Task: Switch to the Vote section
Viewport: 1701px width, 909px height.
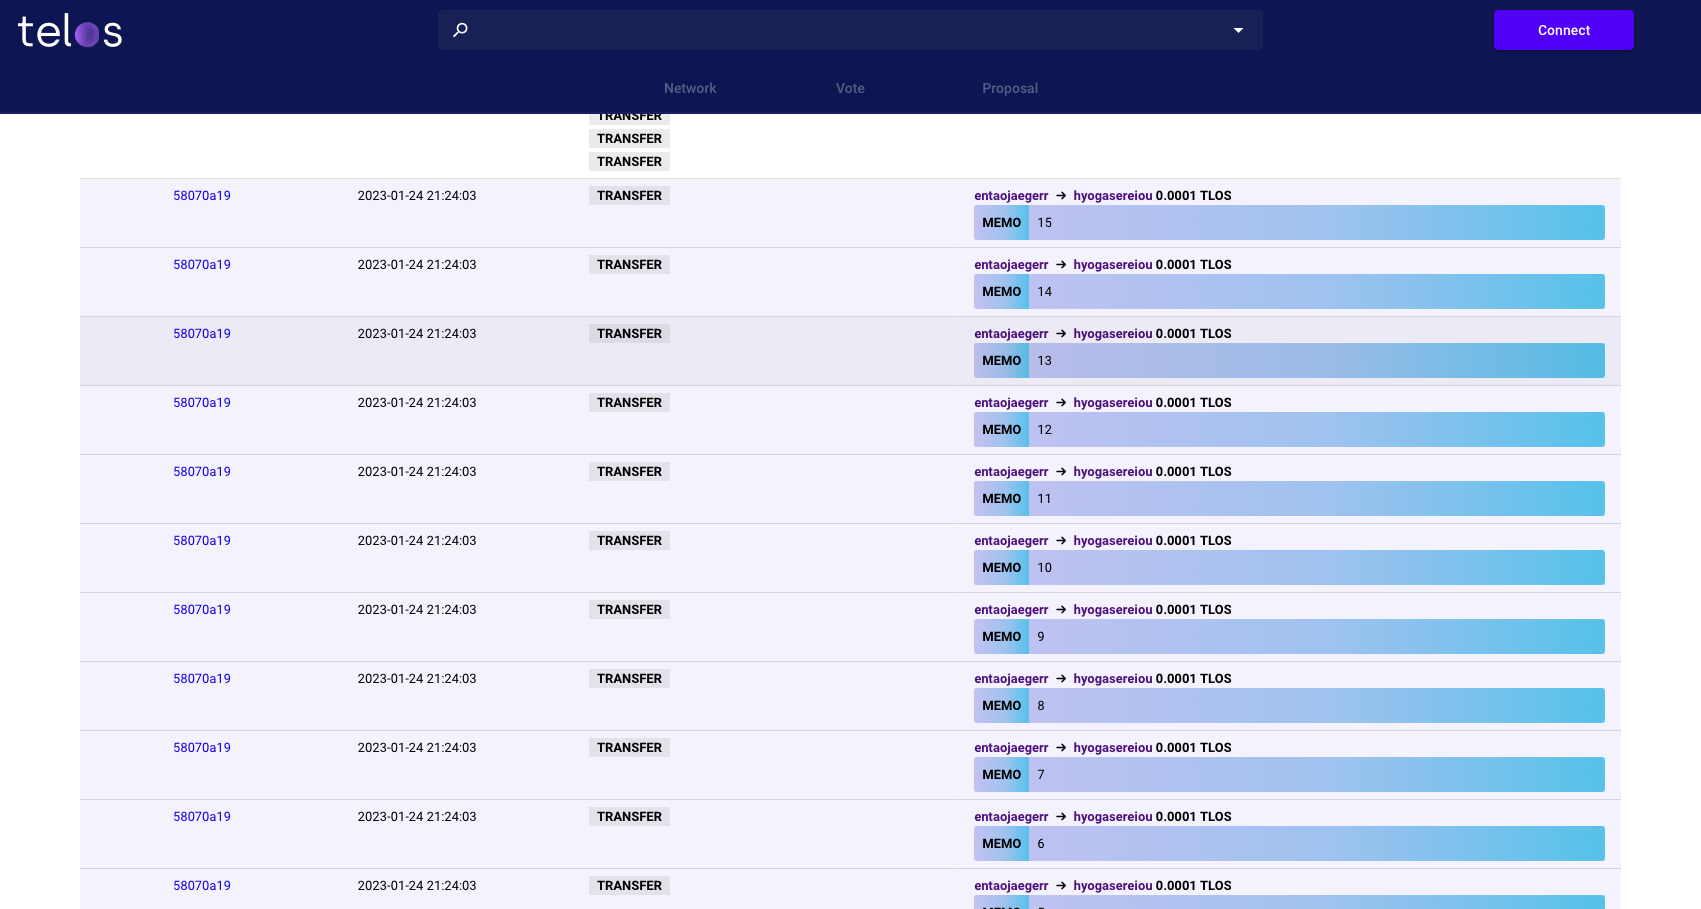Action: click(849, 88)
